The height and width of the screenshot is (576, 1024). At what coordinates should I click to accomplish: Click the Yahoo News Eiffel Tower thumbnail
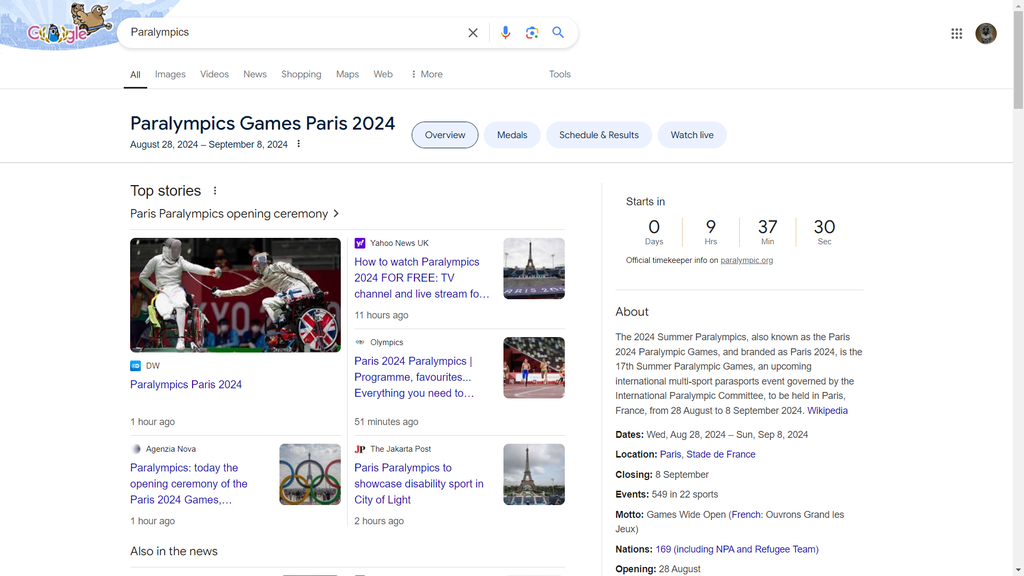(x=534, y=268)
